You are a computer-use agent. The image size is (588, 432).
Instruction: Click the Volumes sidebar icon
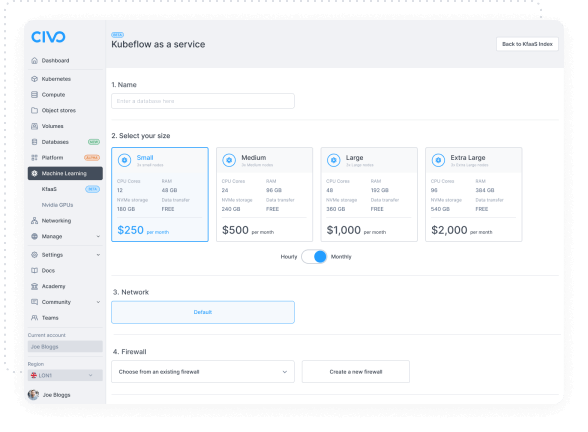pyautogui.click(x=34, y=126)
